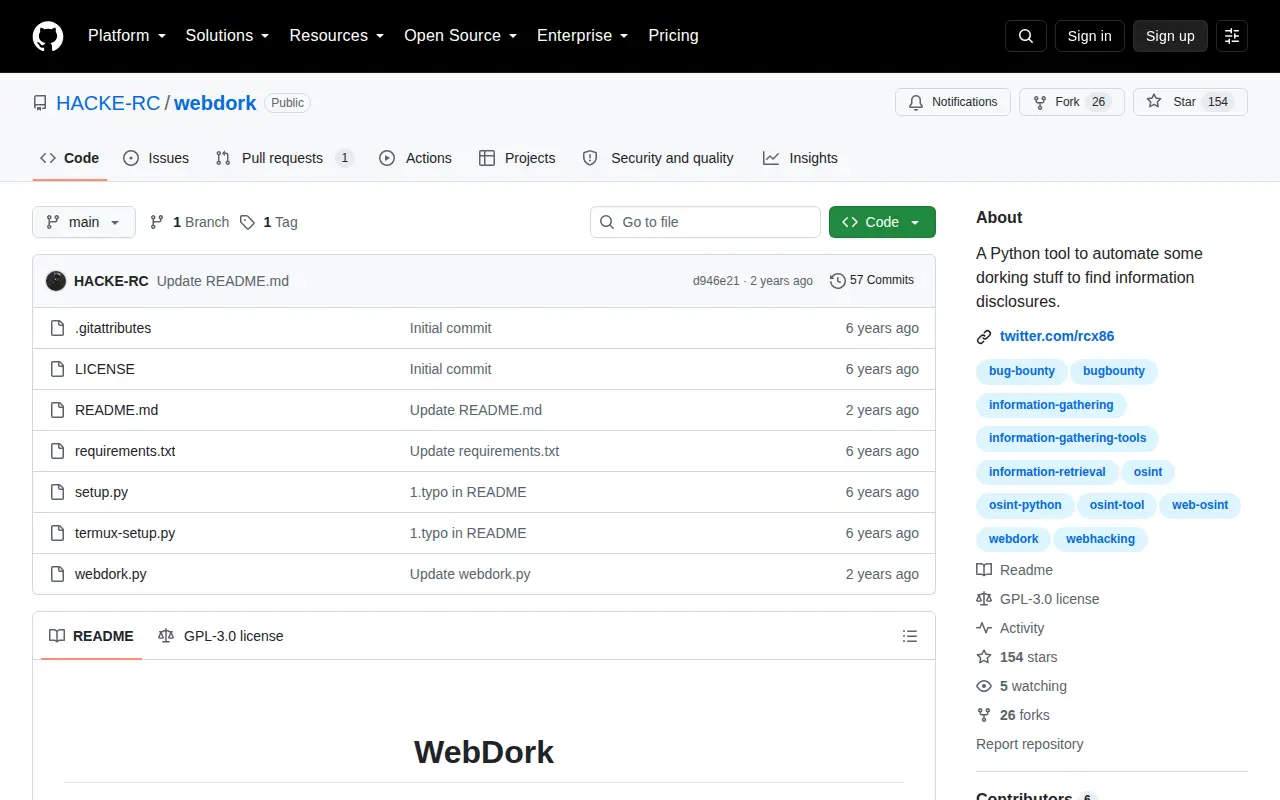Open the Actions tab

[x=415, y=158]
